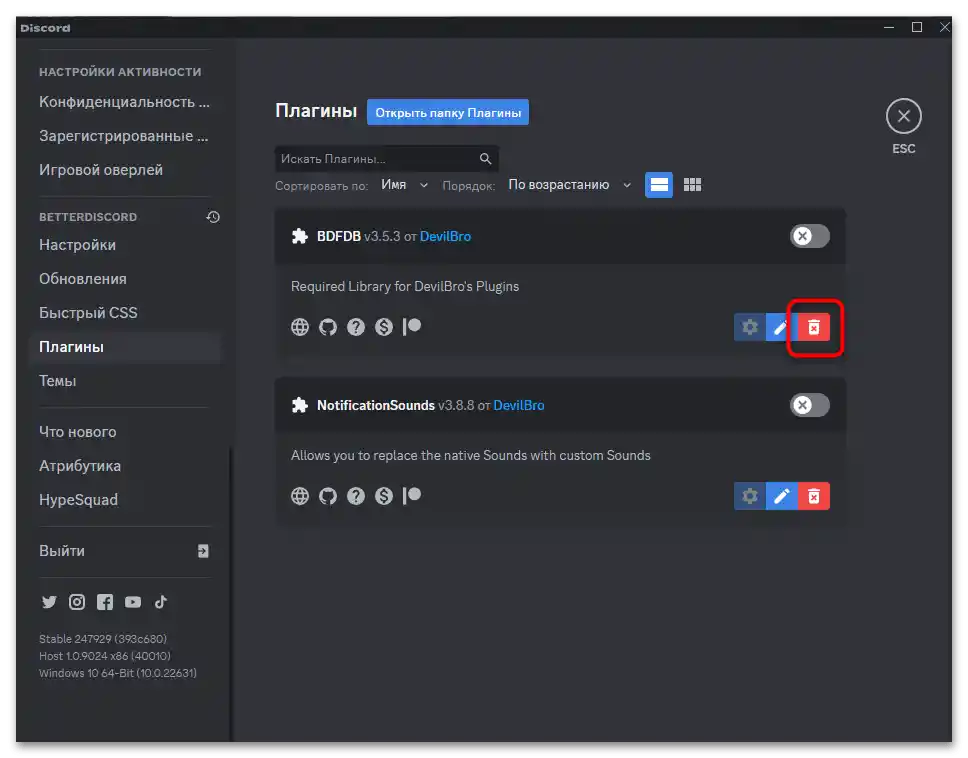
Task: Open DevilBro author link for BDFDB
Action: tap(445, 236)
